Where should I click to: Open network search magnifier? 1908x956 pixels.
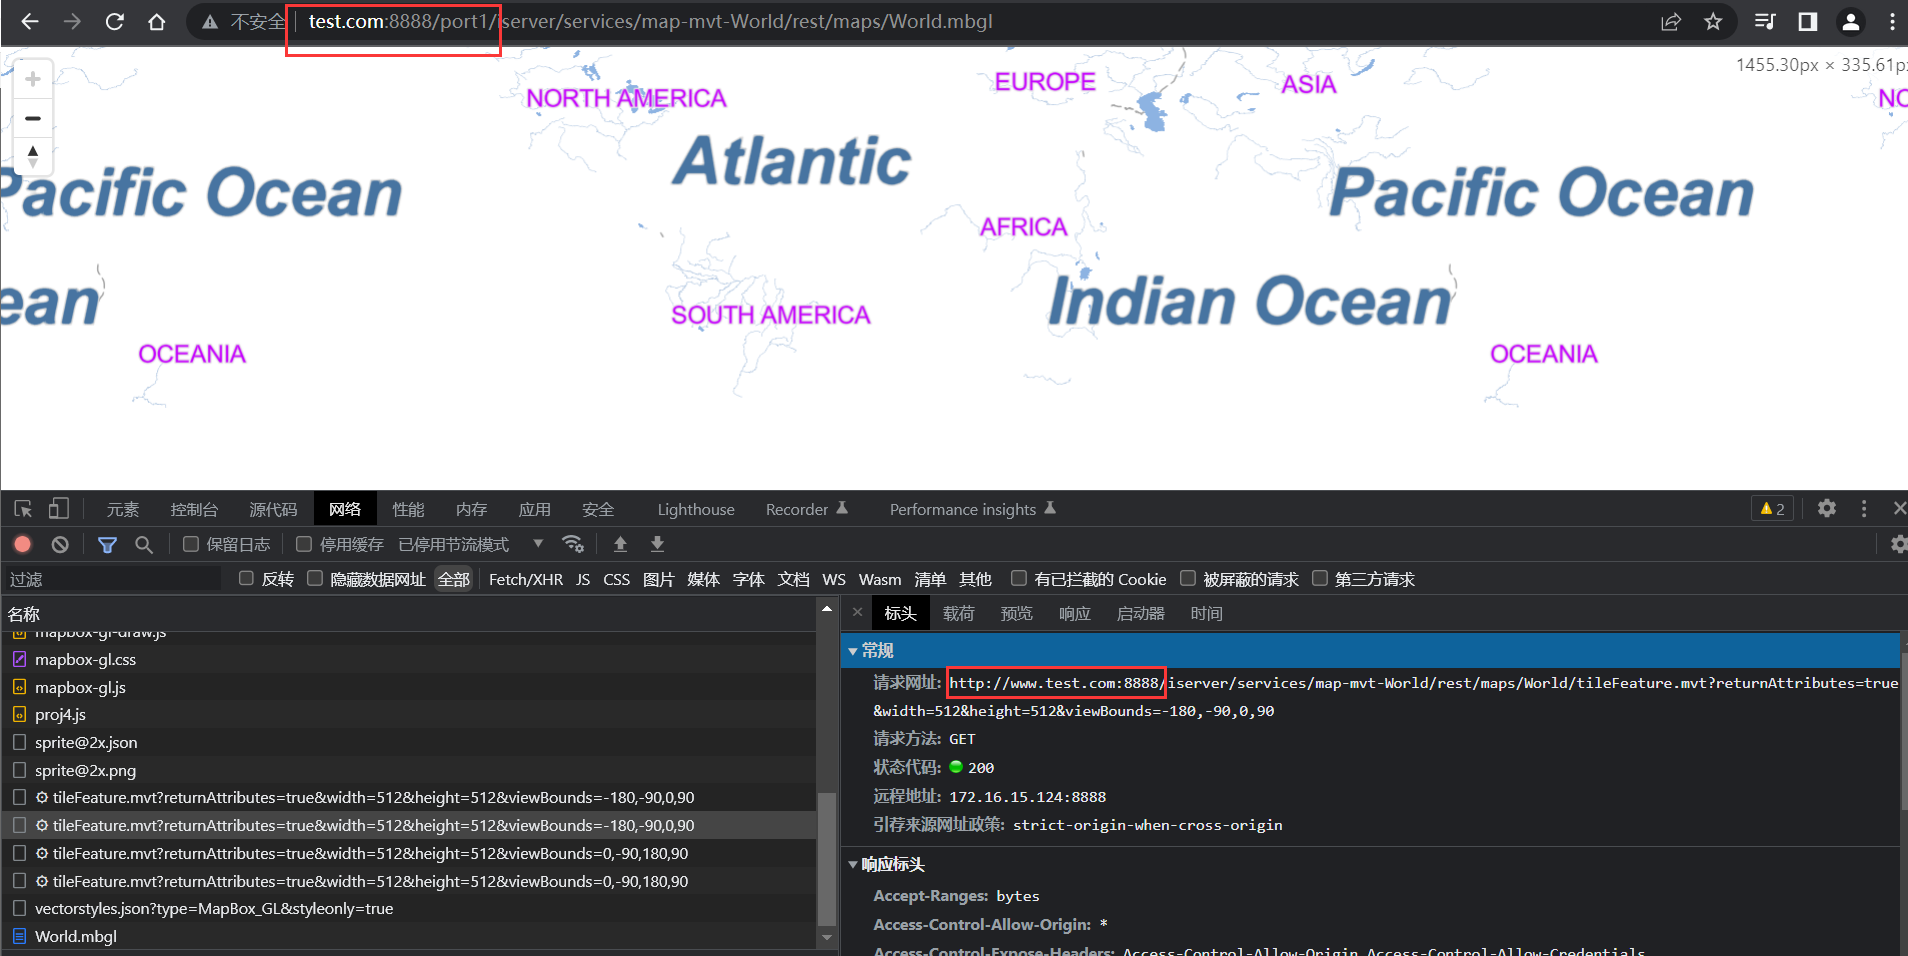[144, 544]
